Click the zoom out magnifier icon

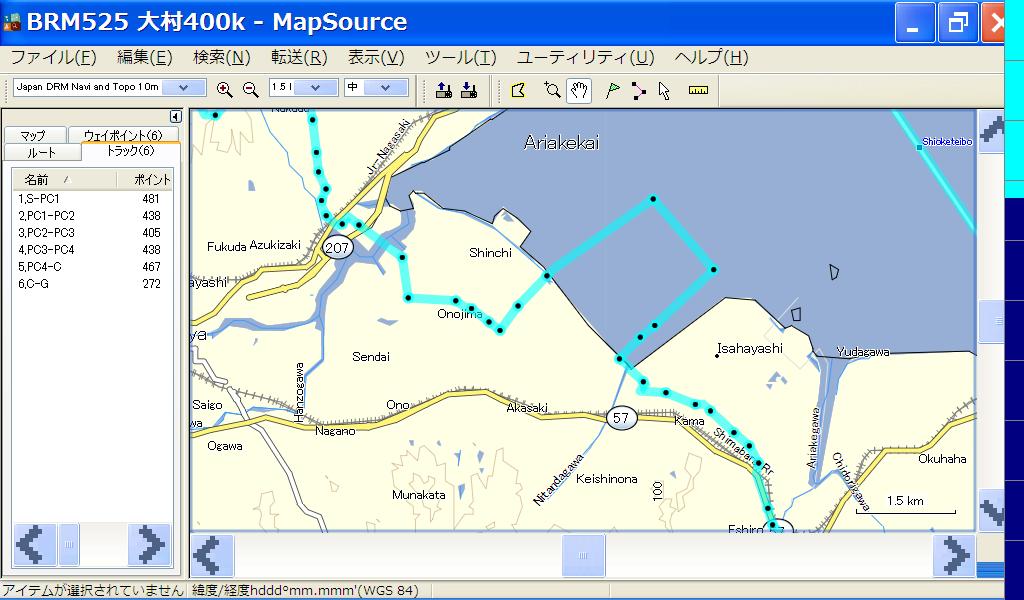250,90
